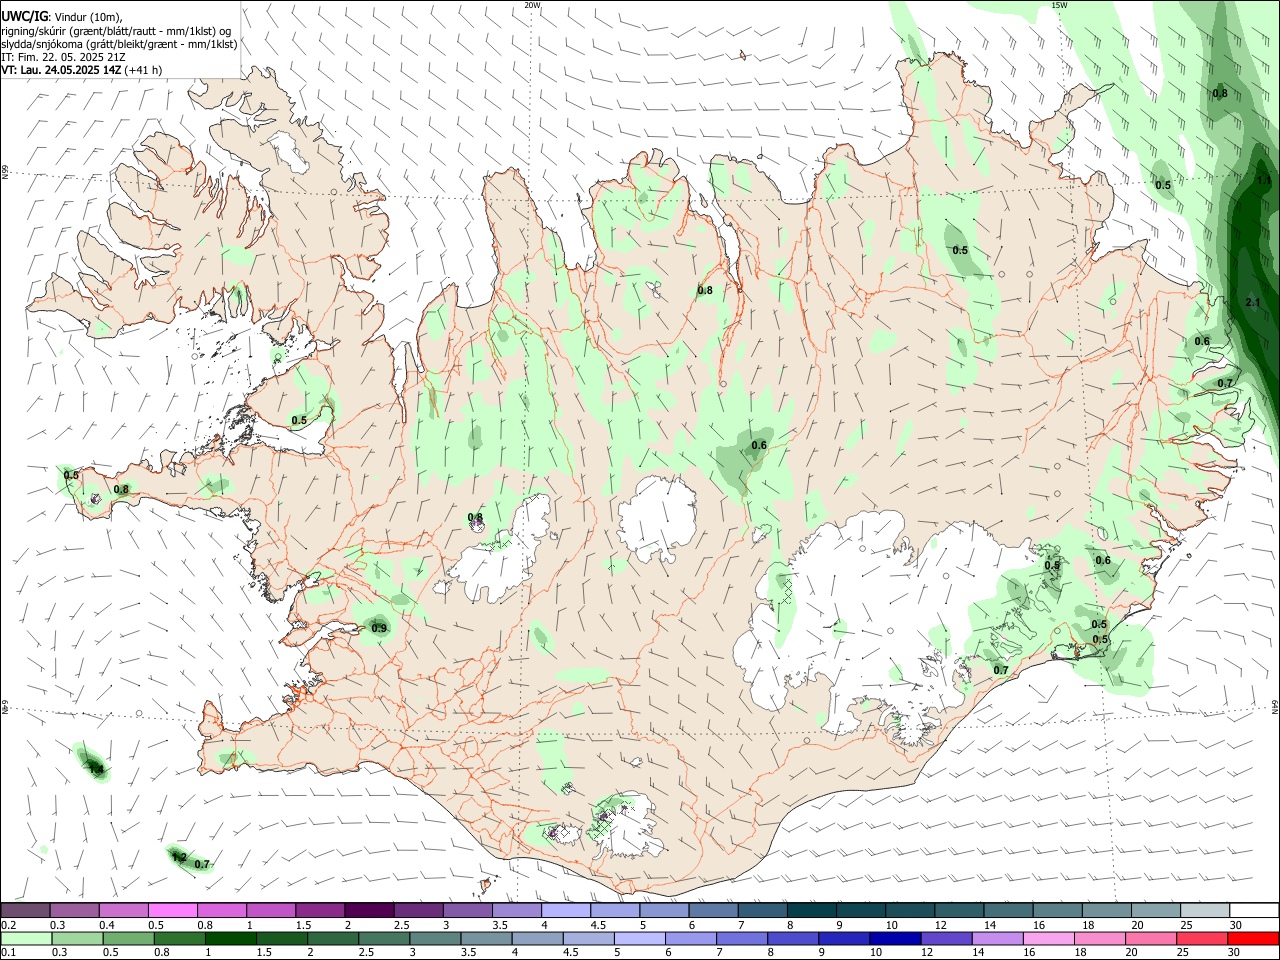This screenshot has width=1280, height=960.
Task: Click the '64N' latitude label on right edge
Action: click(x=1275, y=706)
